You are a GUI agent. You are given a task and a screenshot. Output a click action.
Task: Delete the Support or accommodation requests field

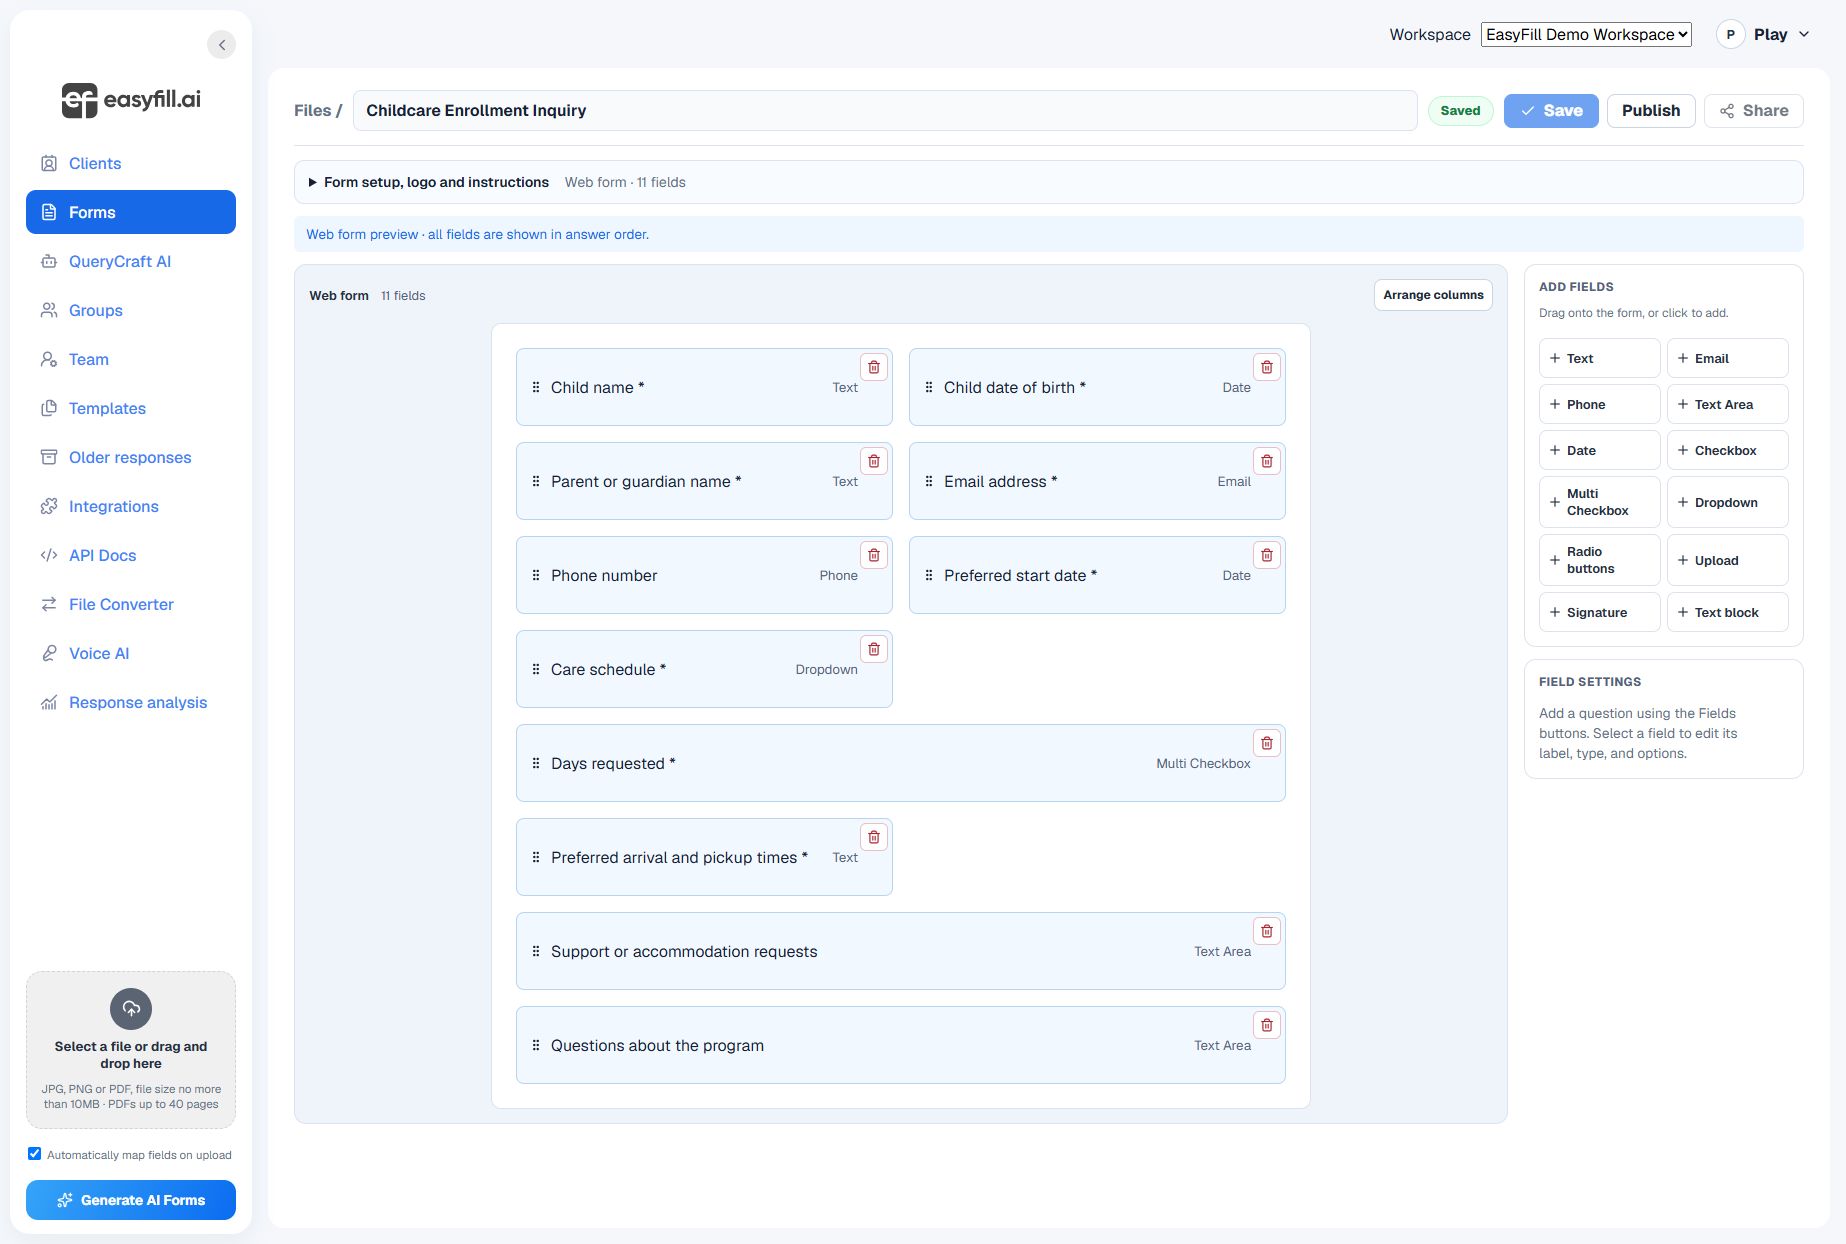1267,931
